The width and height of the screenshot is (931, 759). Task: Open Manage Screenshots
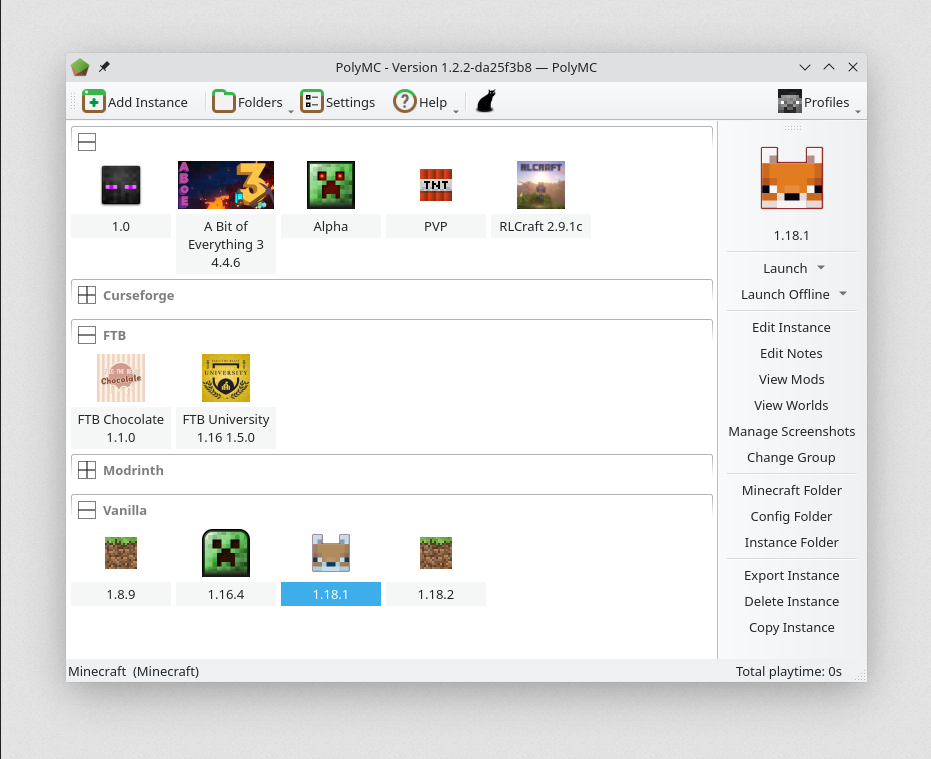coord(791,432)
